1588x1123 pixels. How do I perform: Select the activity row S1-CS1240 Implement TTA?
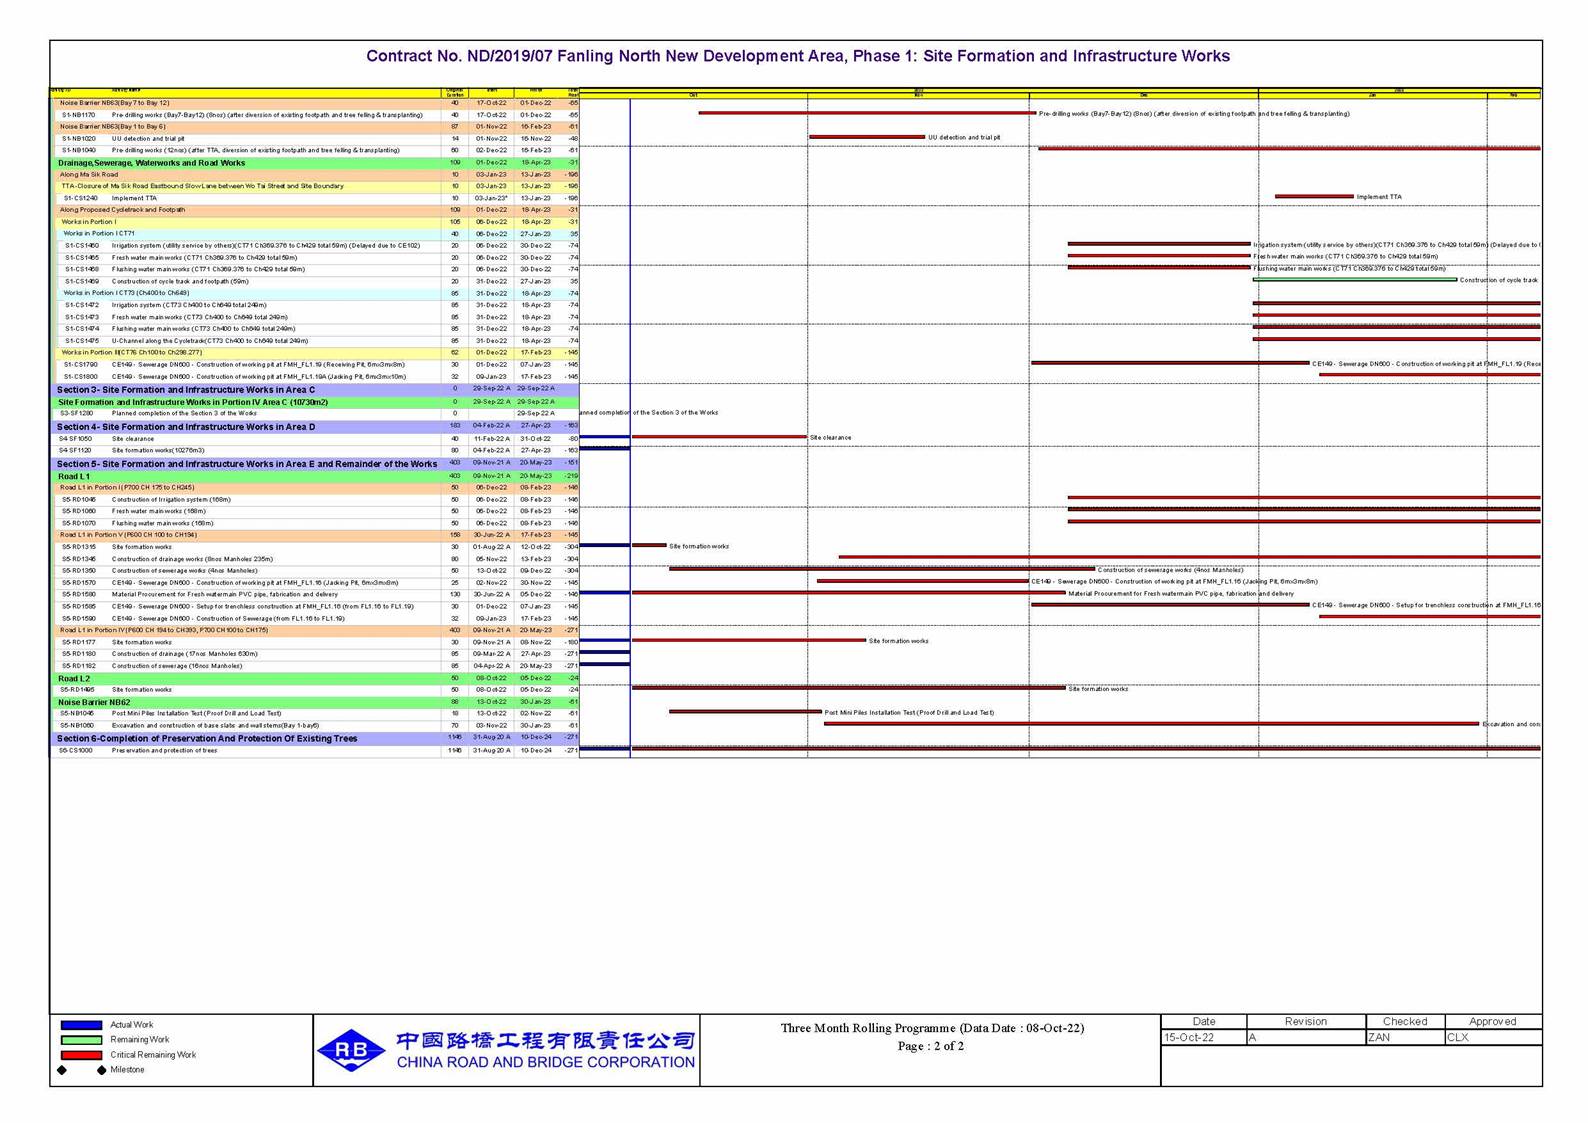coord(314,198)
